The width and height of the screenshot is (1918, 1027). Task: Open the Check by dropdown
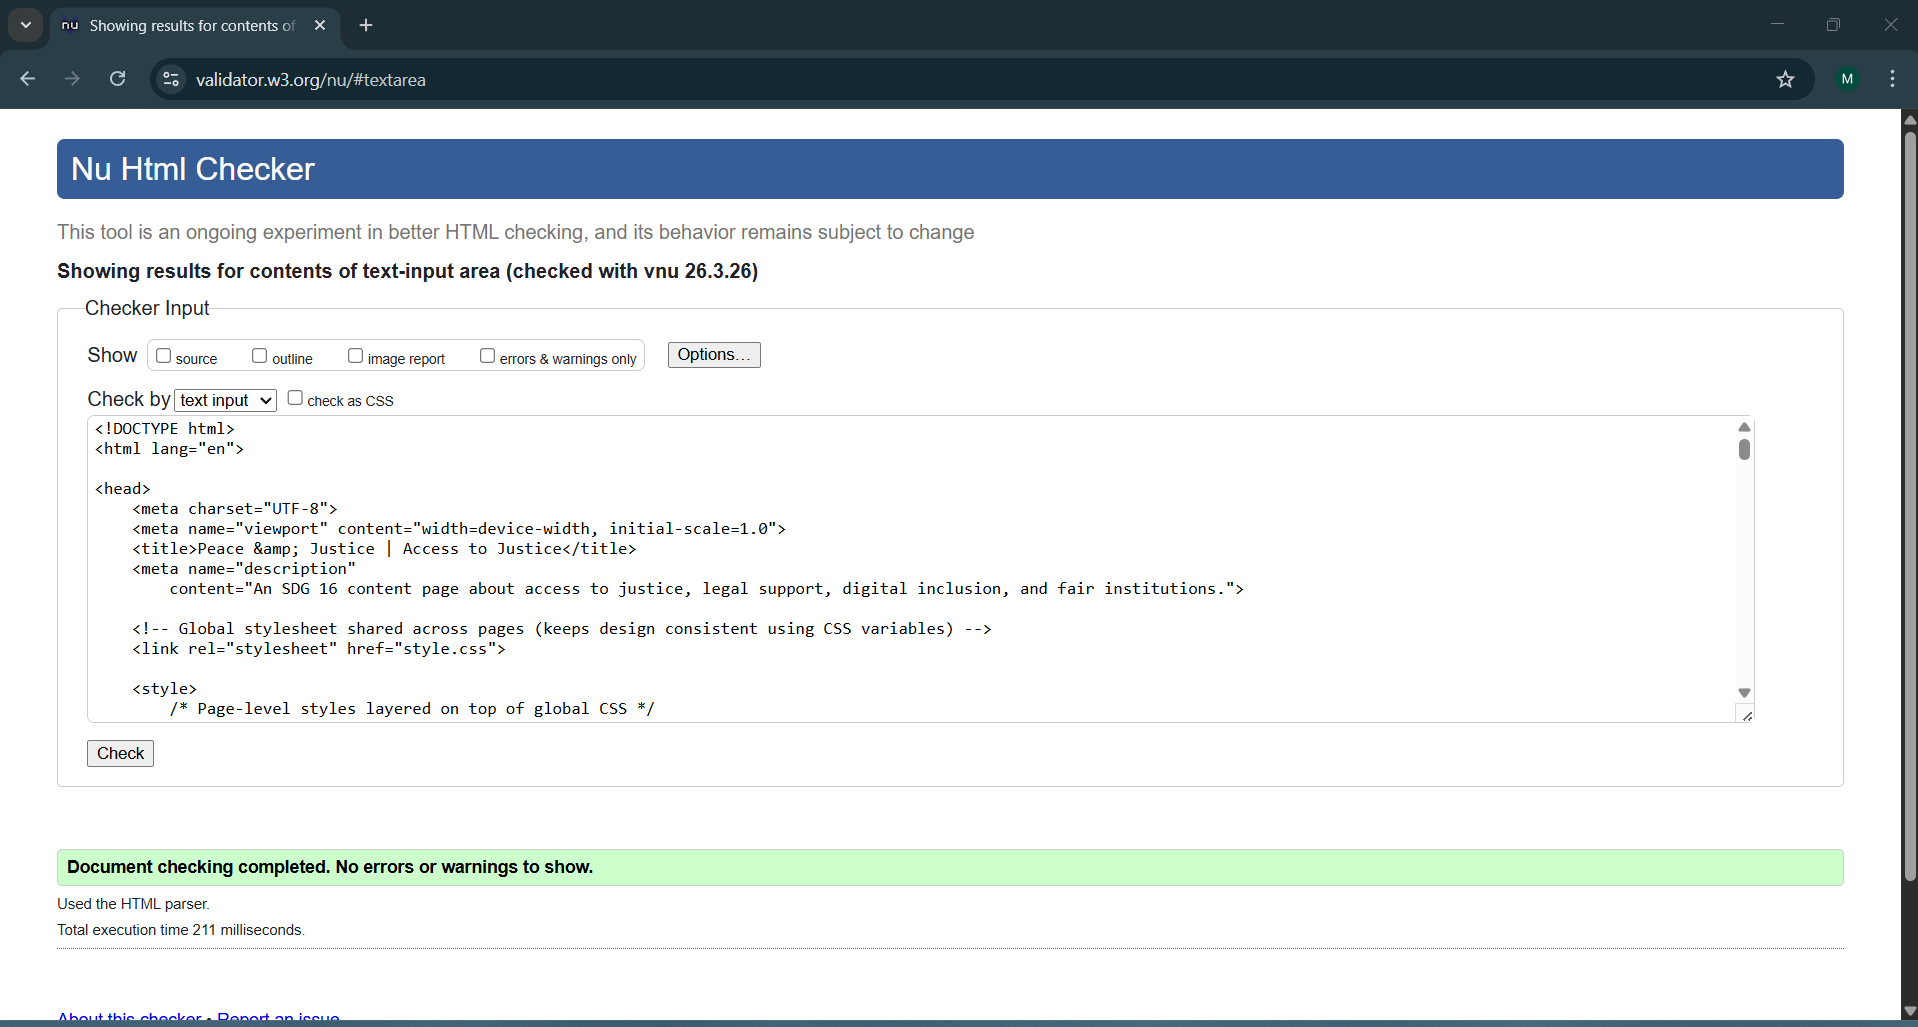[x=223, y=399]
